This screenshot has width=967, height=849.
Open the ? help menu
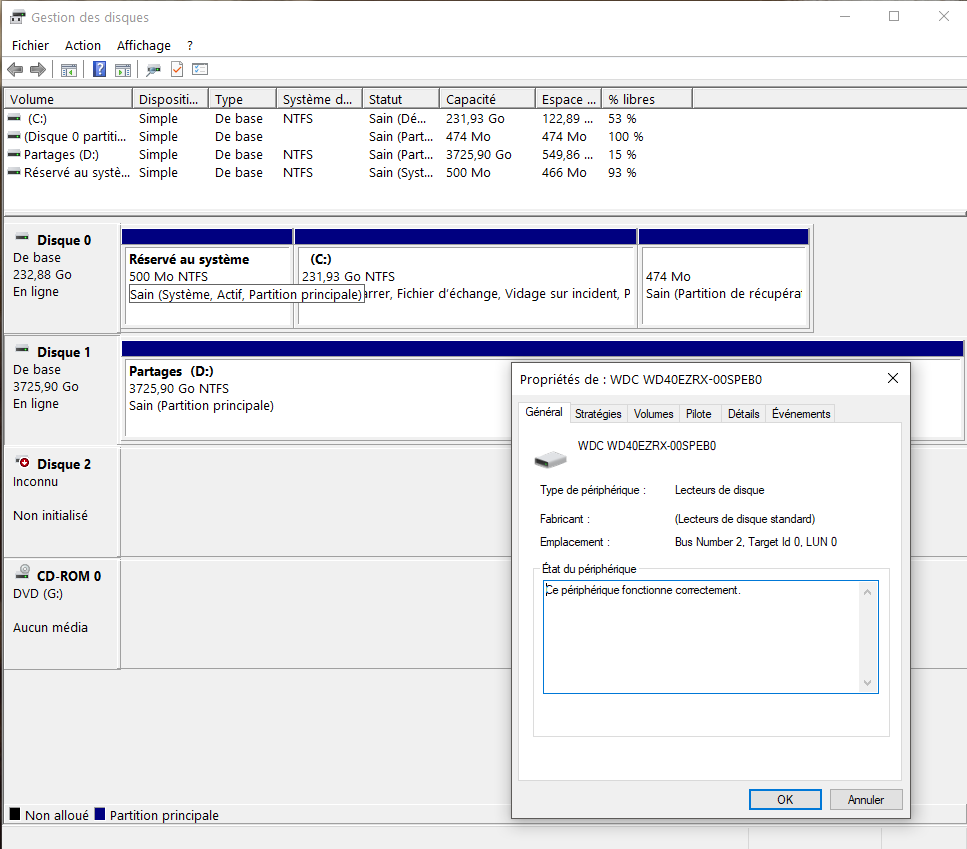[190, 46]
